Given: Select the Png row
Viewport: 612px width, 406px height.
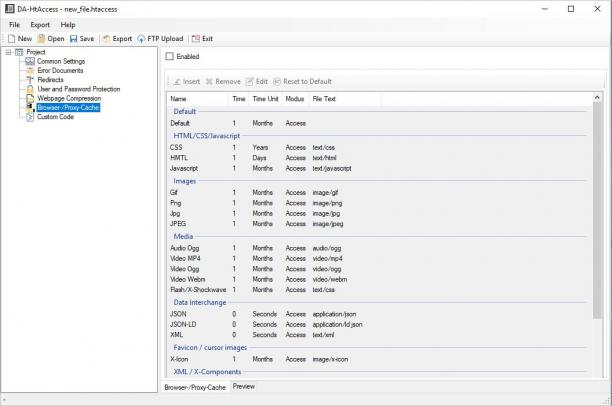Looking at the screenshot, I should 377,203.
